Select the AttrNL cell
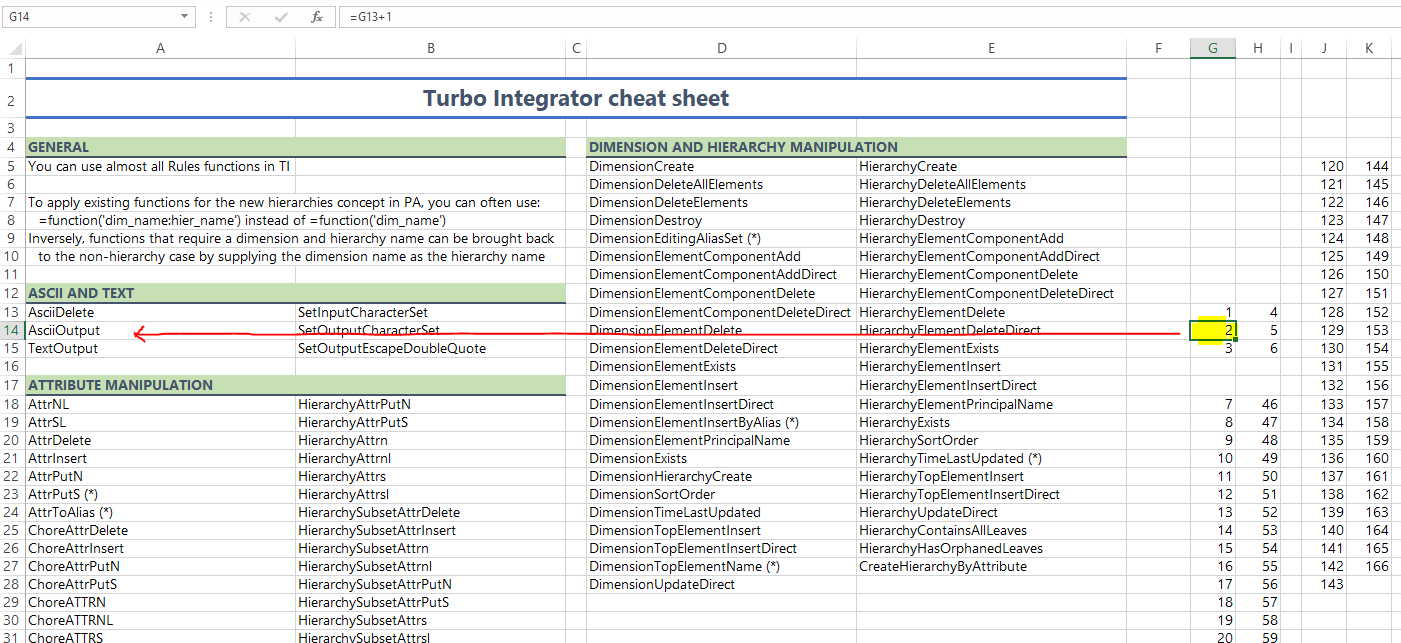Image resolution: width=1401 pixels, height=643 pixels. pyautogui.click(x=161, y=404)
